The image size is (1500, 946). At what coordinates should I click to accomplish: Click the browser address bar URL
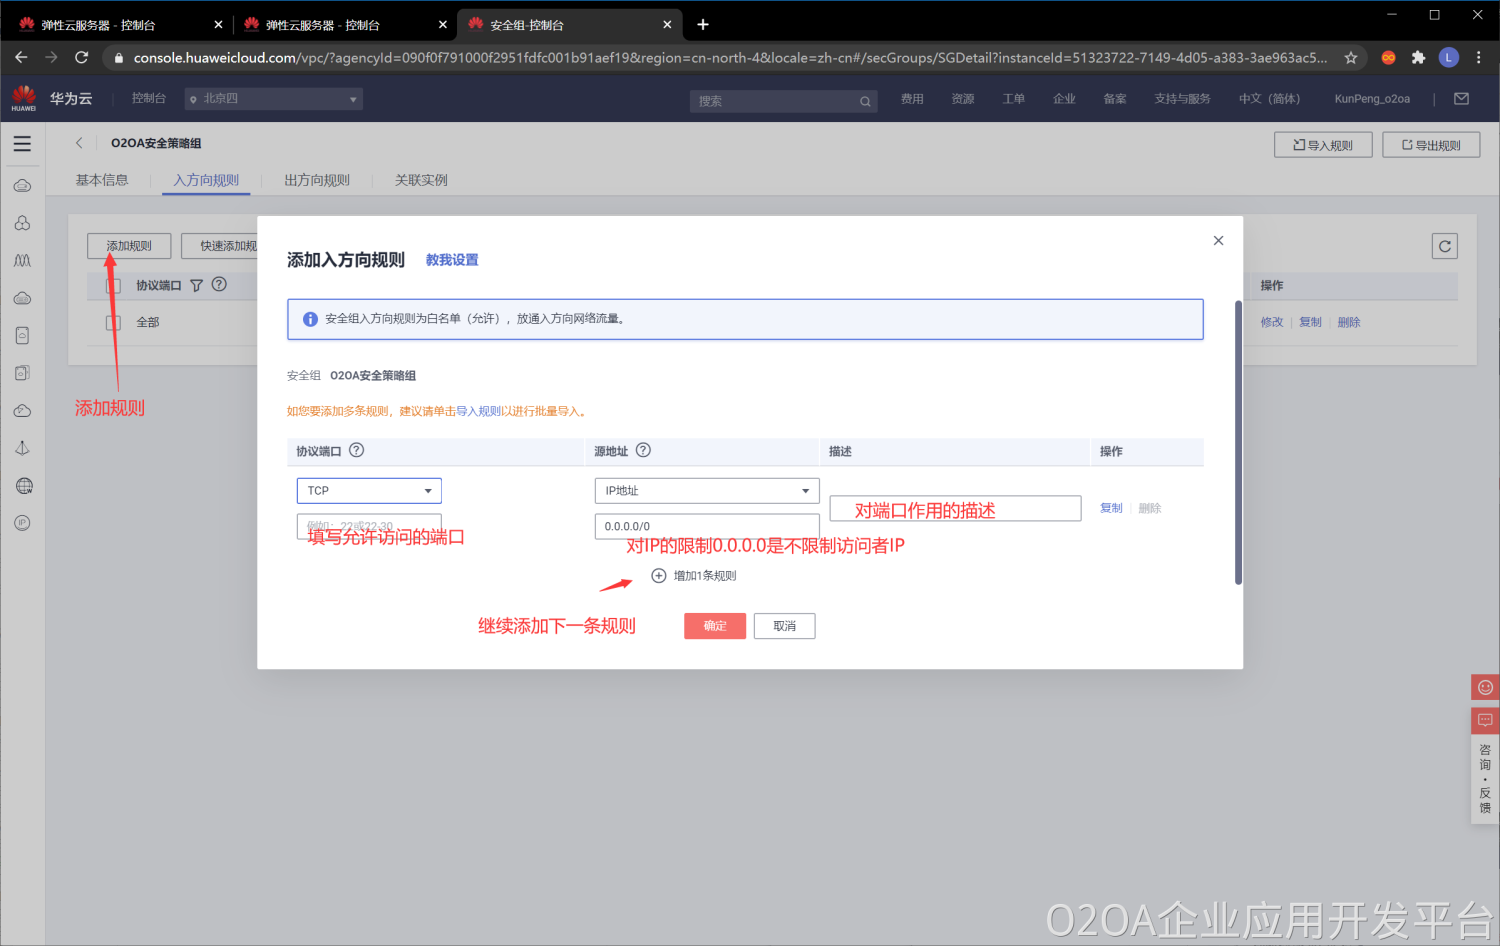point(730,58)
